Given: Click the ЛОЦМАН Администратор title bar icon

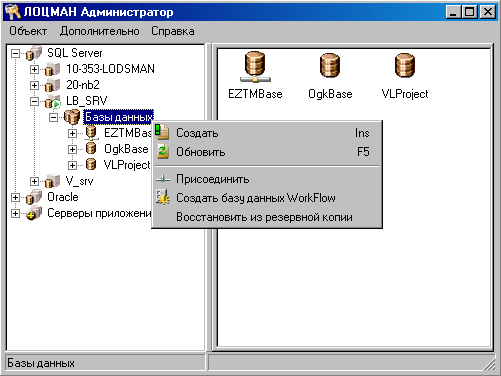Looking at the screenshot, I should pyautogui.click(x=12, y=12).
